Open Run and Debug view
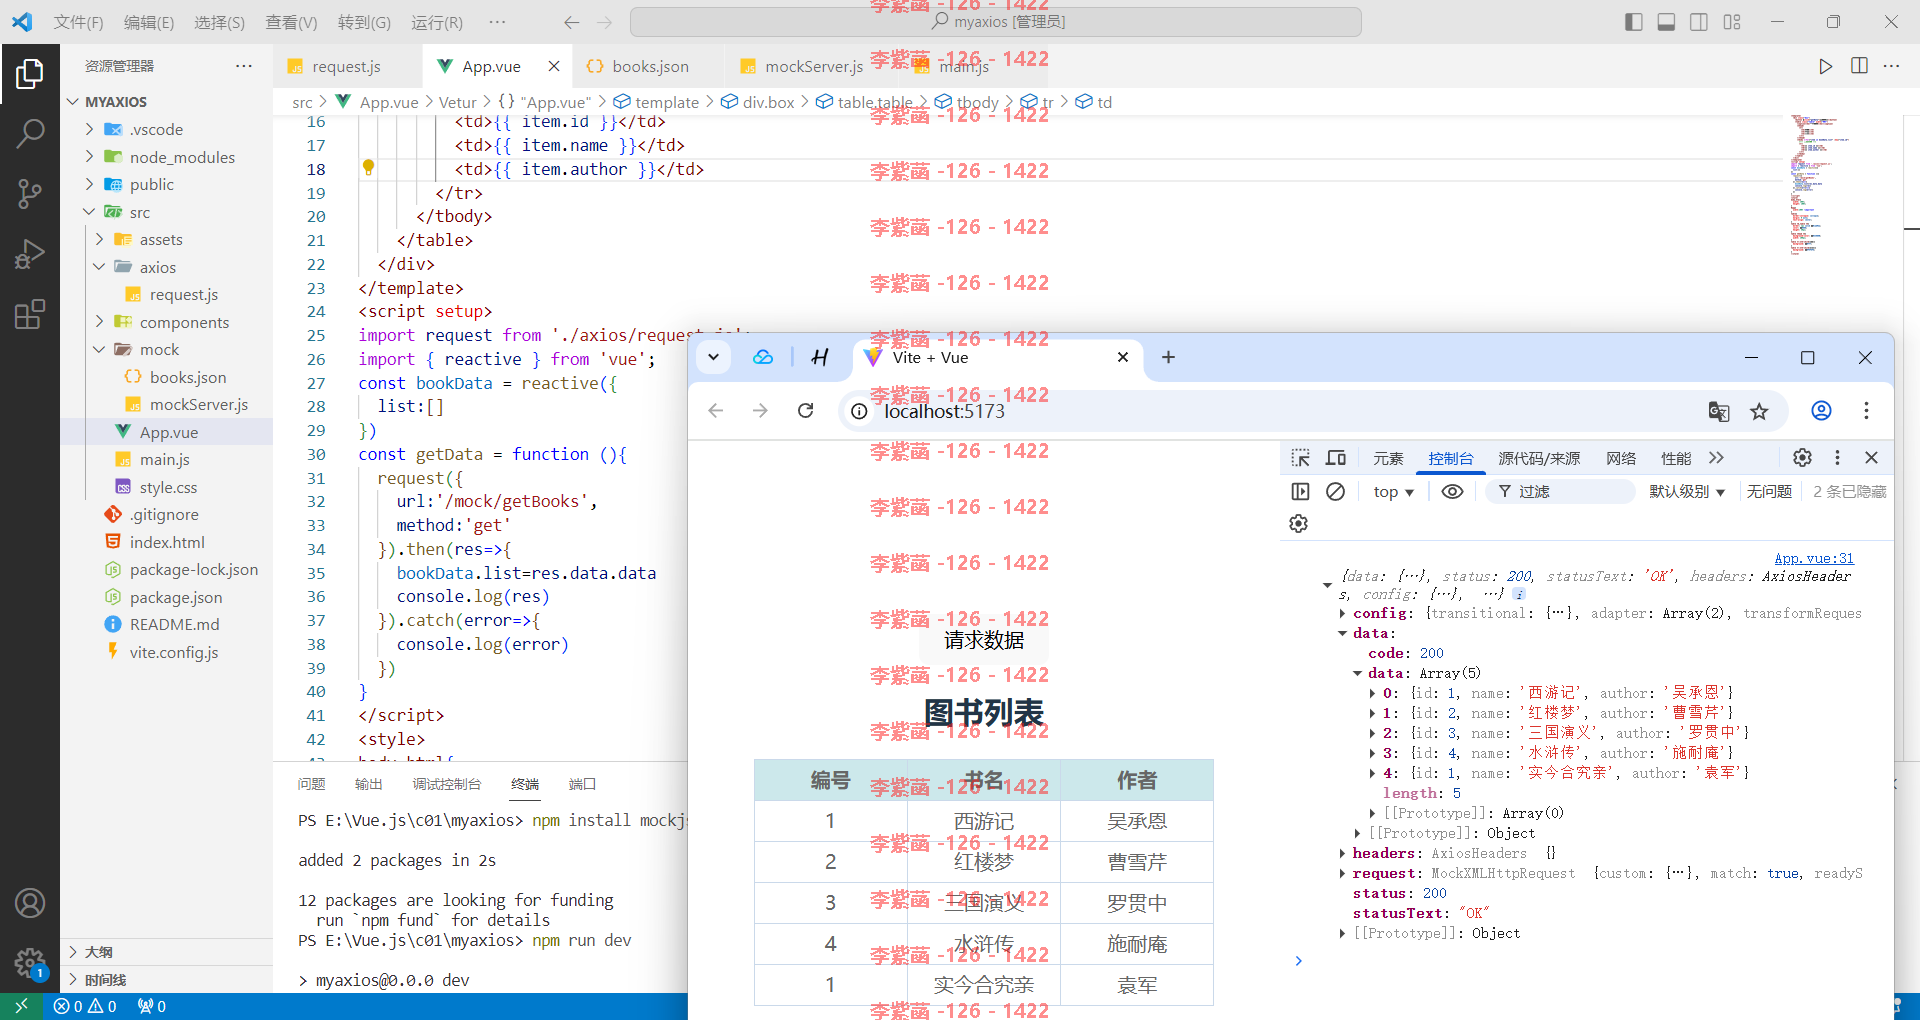The image size is (1920, 1020). point(30,254)
